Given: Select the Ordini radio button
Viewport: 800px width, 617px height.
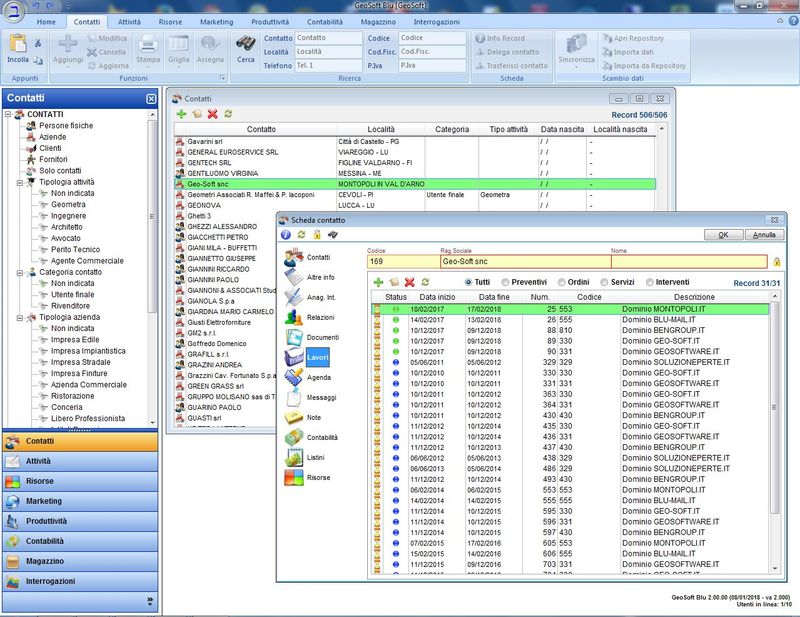Looking at the screenshot, I should pos(559,283).
